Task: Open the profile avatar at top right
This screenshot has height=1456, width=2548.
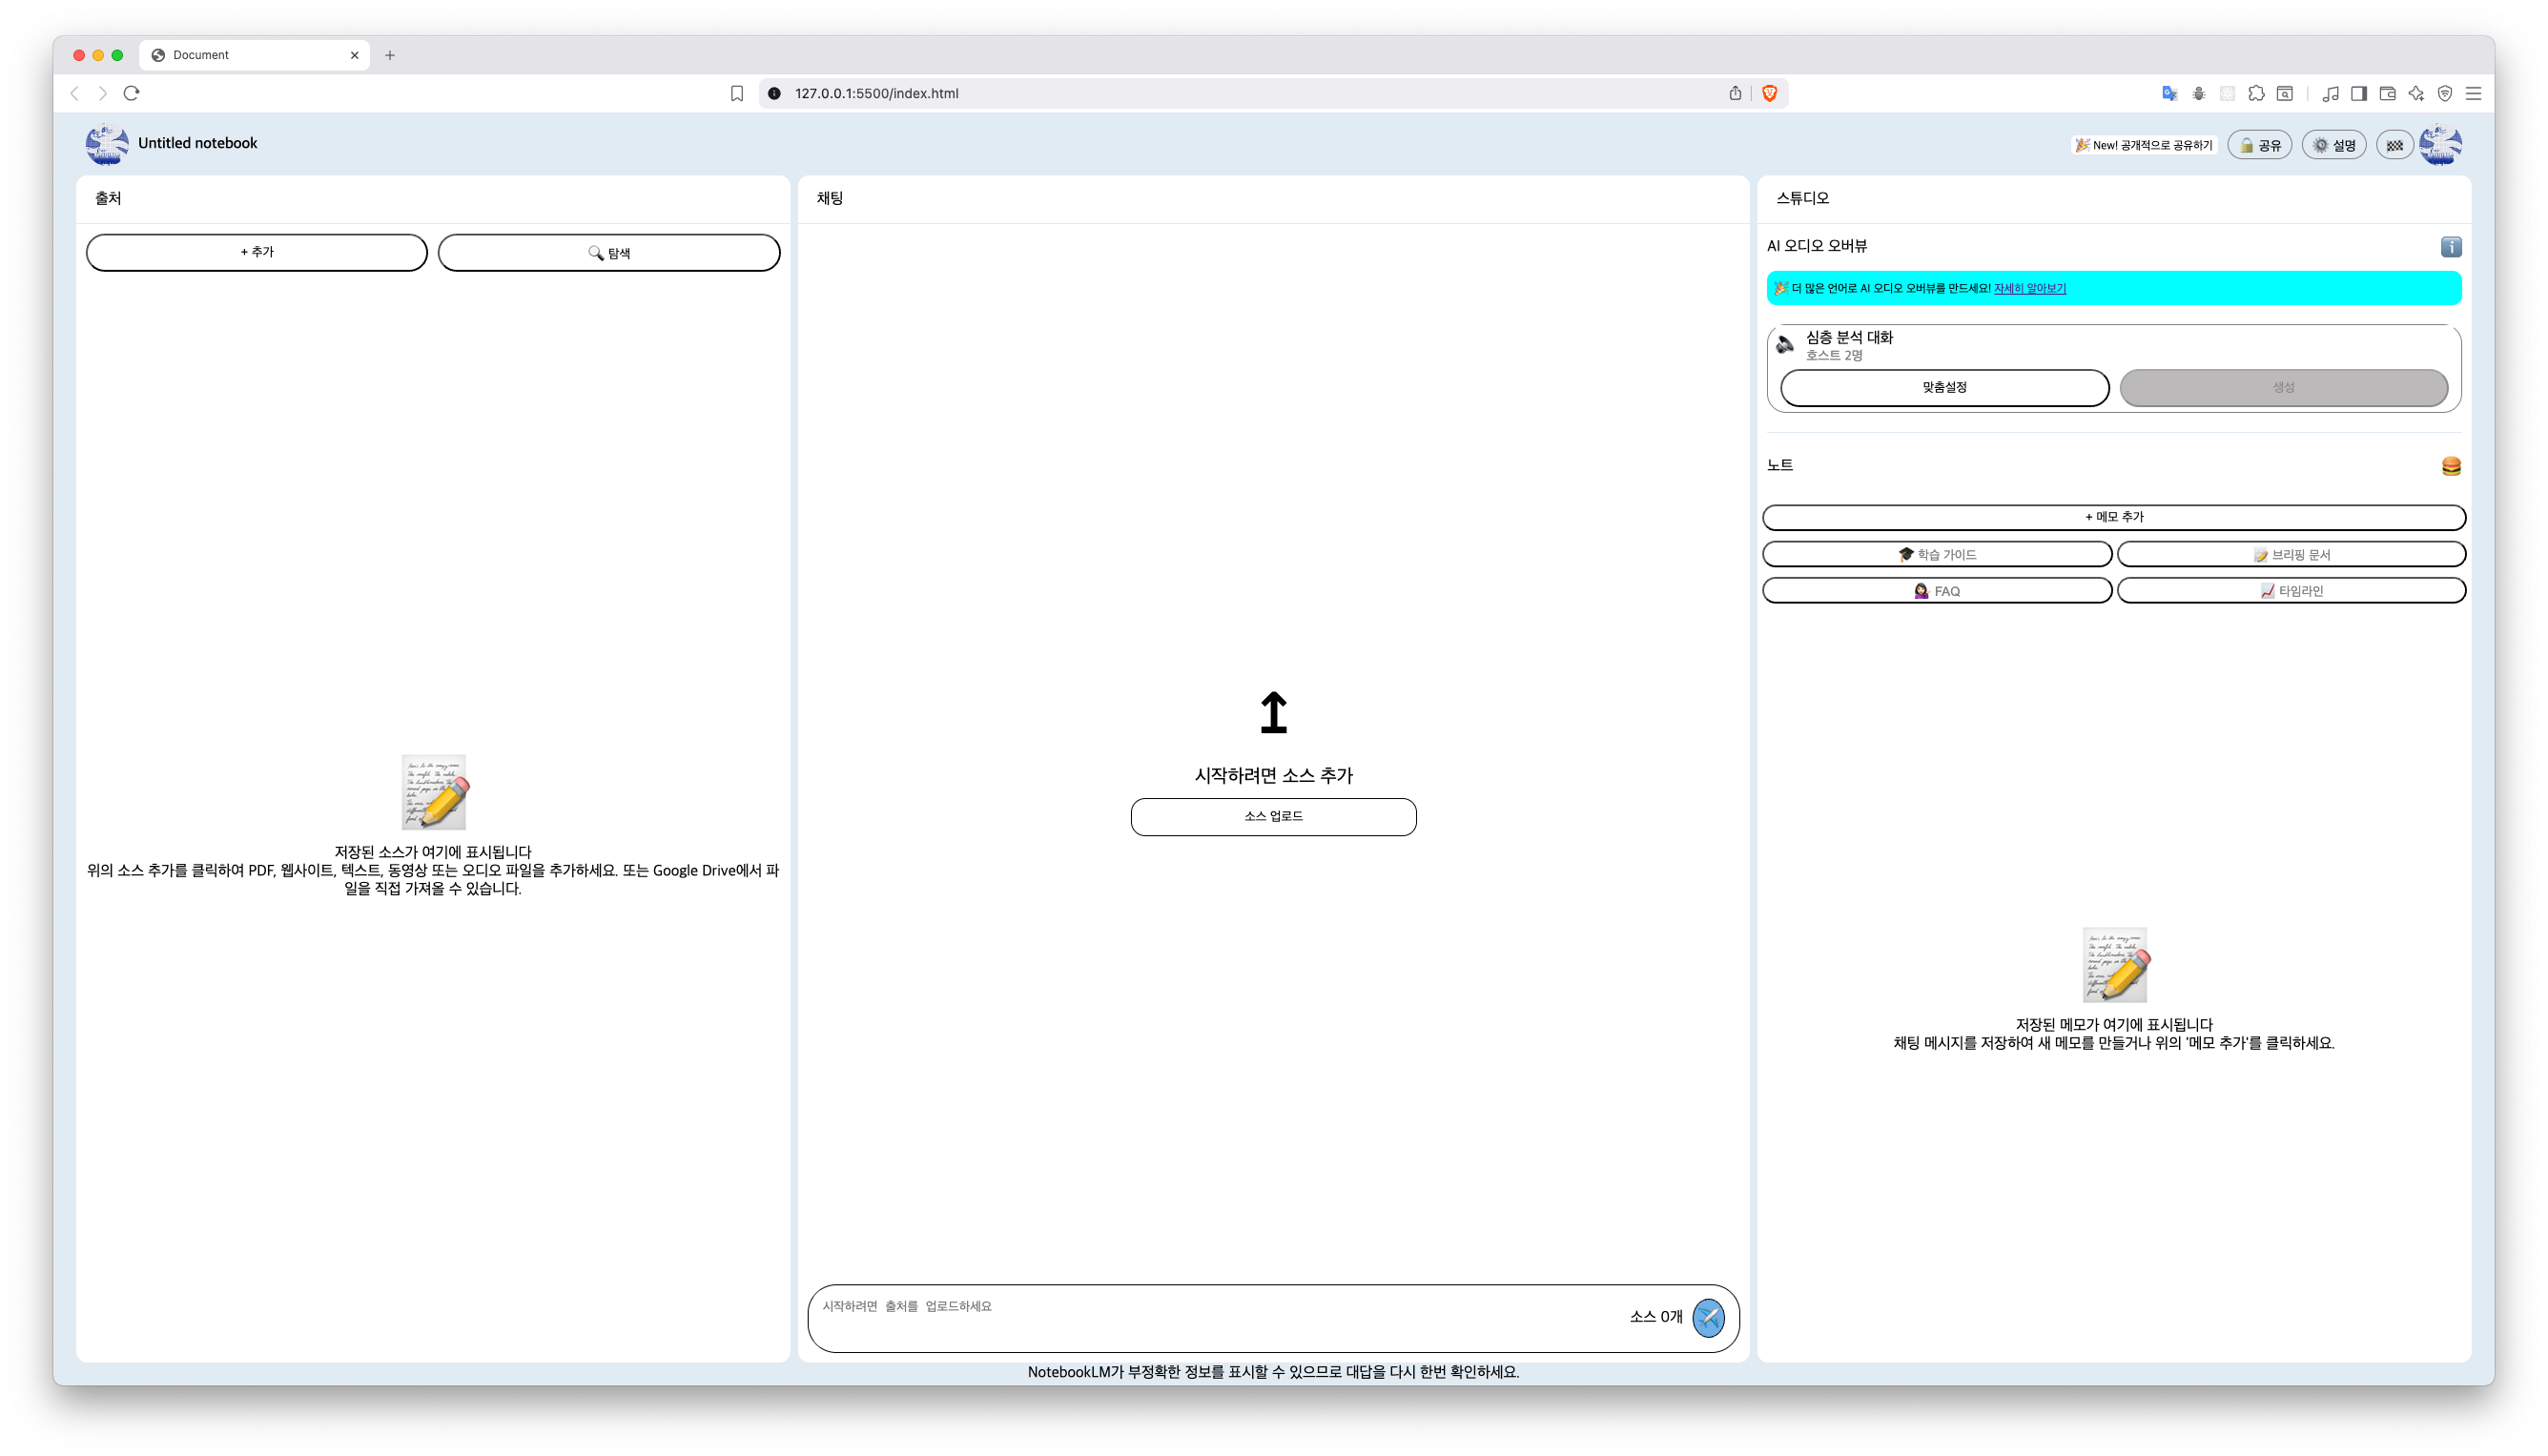Action: click(x=2440, y=145)
